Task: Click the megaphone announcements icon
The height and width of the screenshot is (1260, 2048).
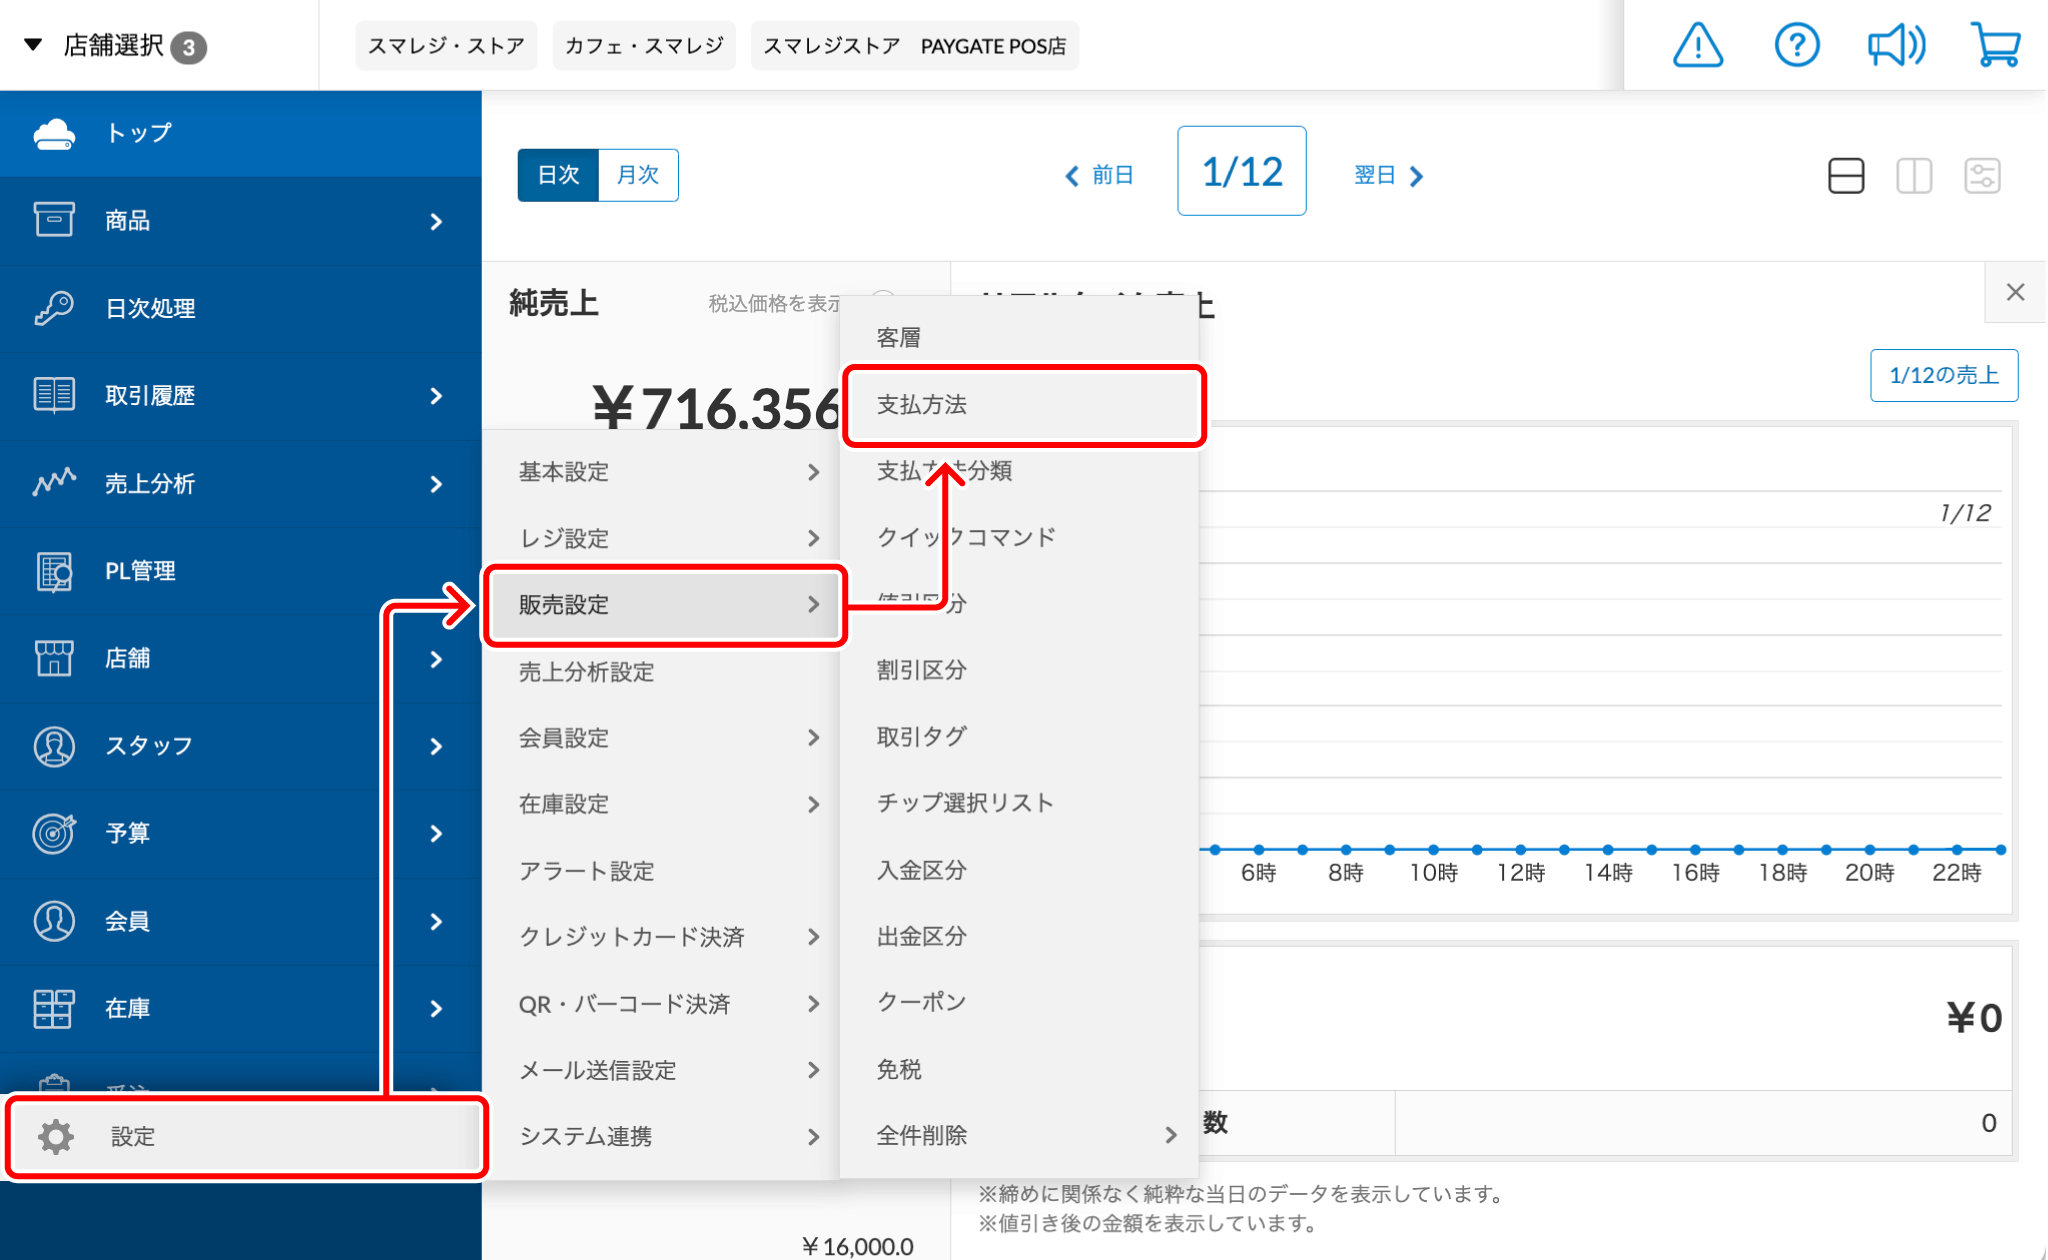Action: (x=1895, y=46)
